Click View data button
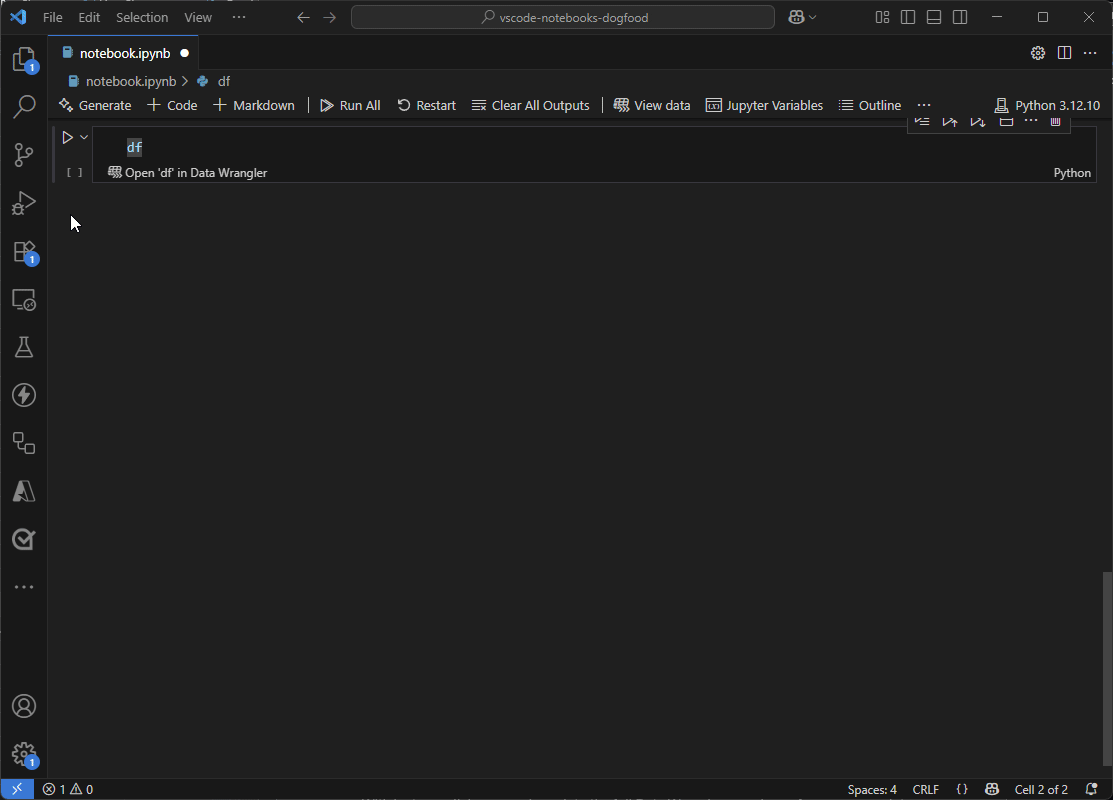 tap(652, 106)
